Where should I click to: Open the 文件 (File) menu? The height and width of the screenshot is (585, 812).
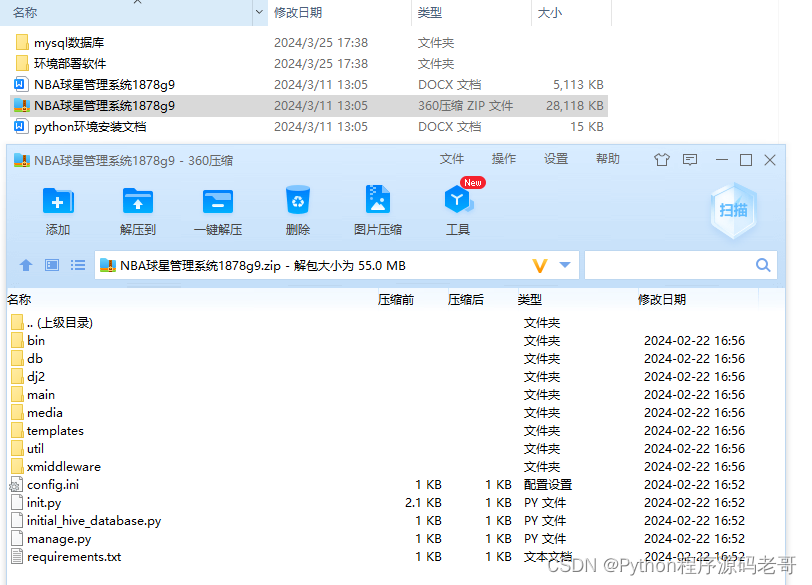[452, 157]
